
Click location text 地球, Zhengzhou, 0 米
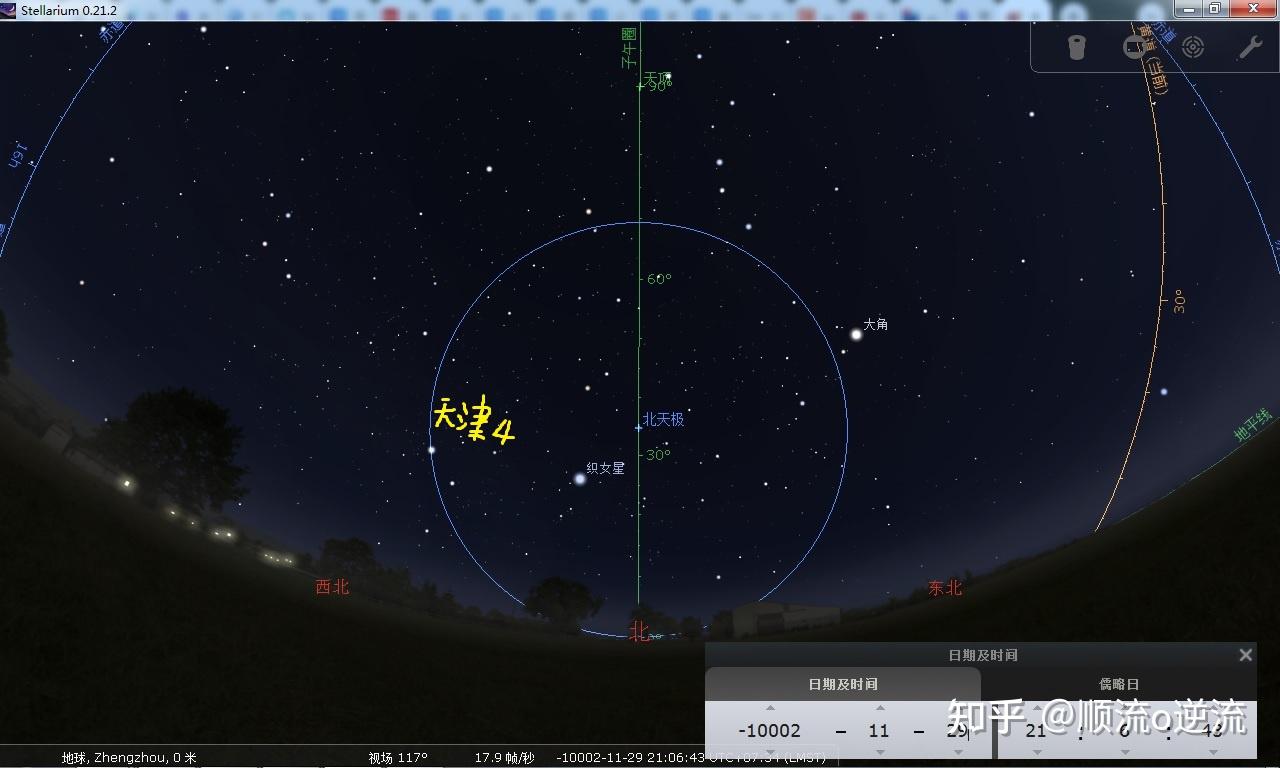[130, 758]
